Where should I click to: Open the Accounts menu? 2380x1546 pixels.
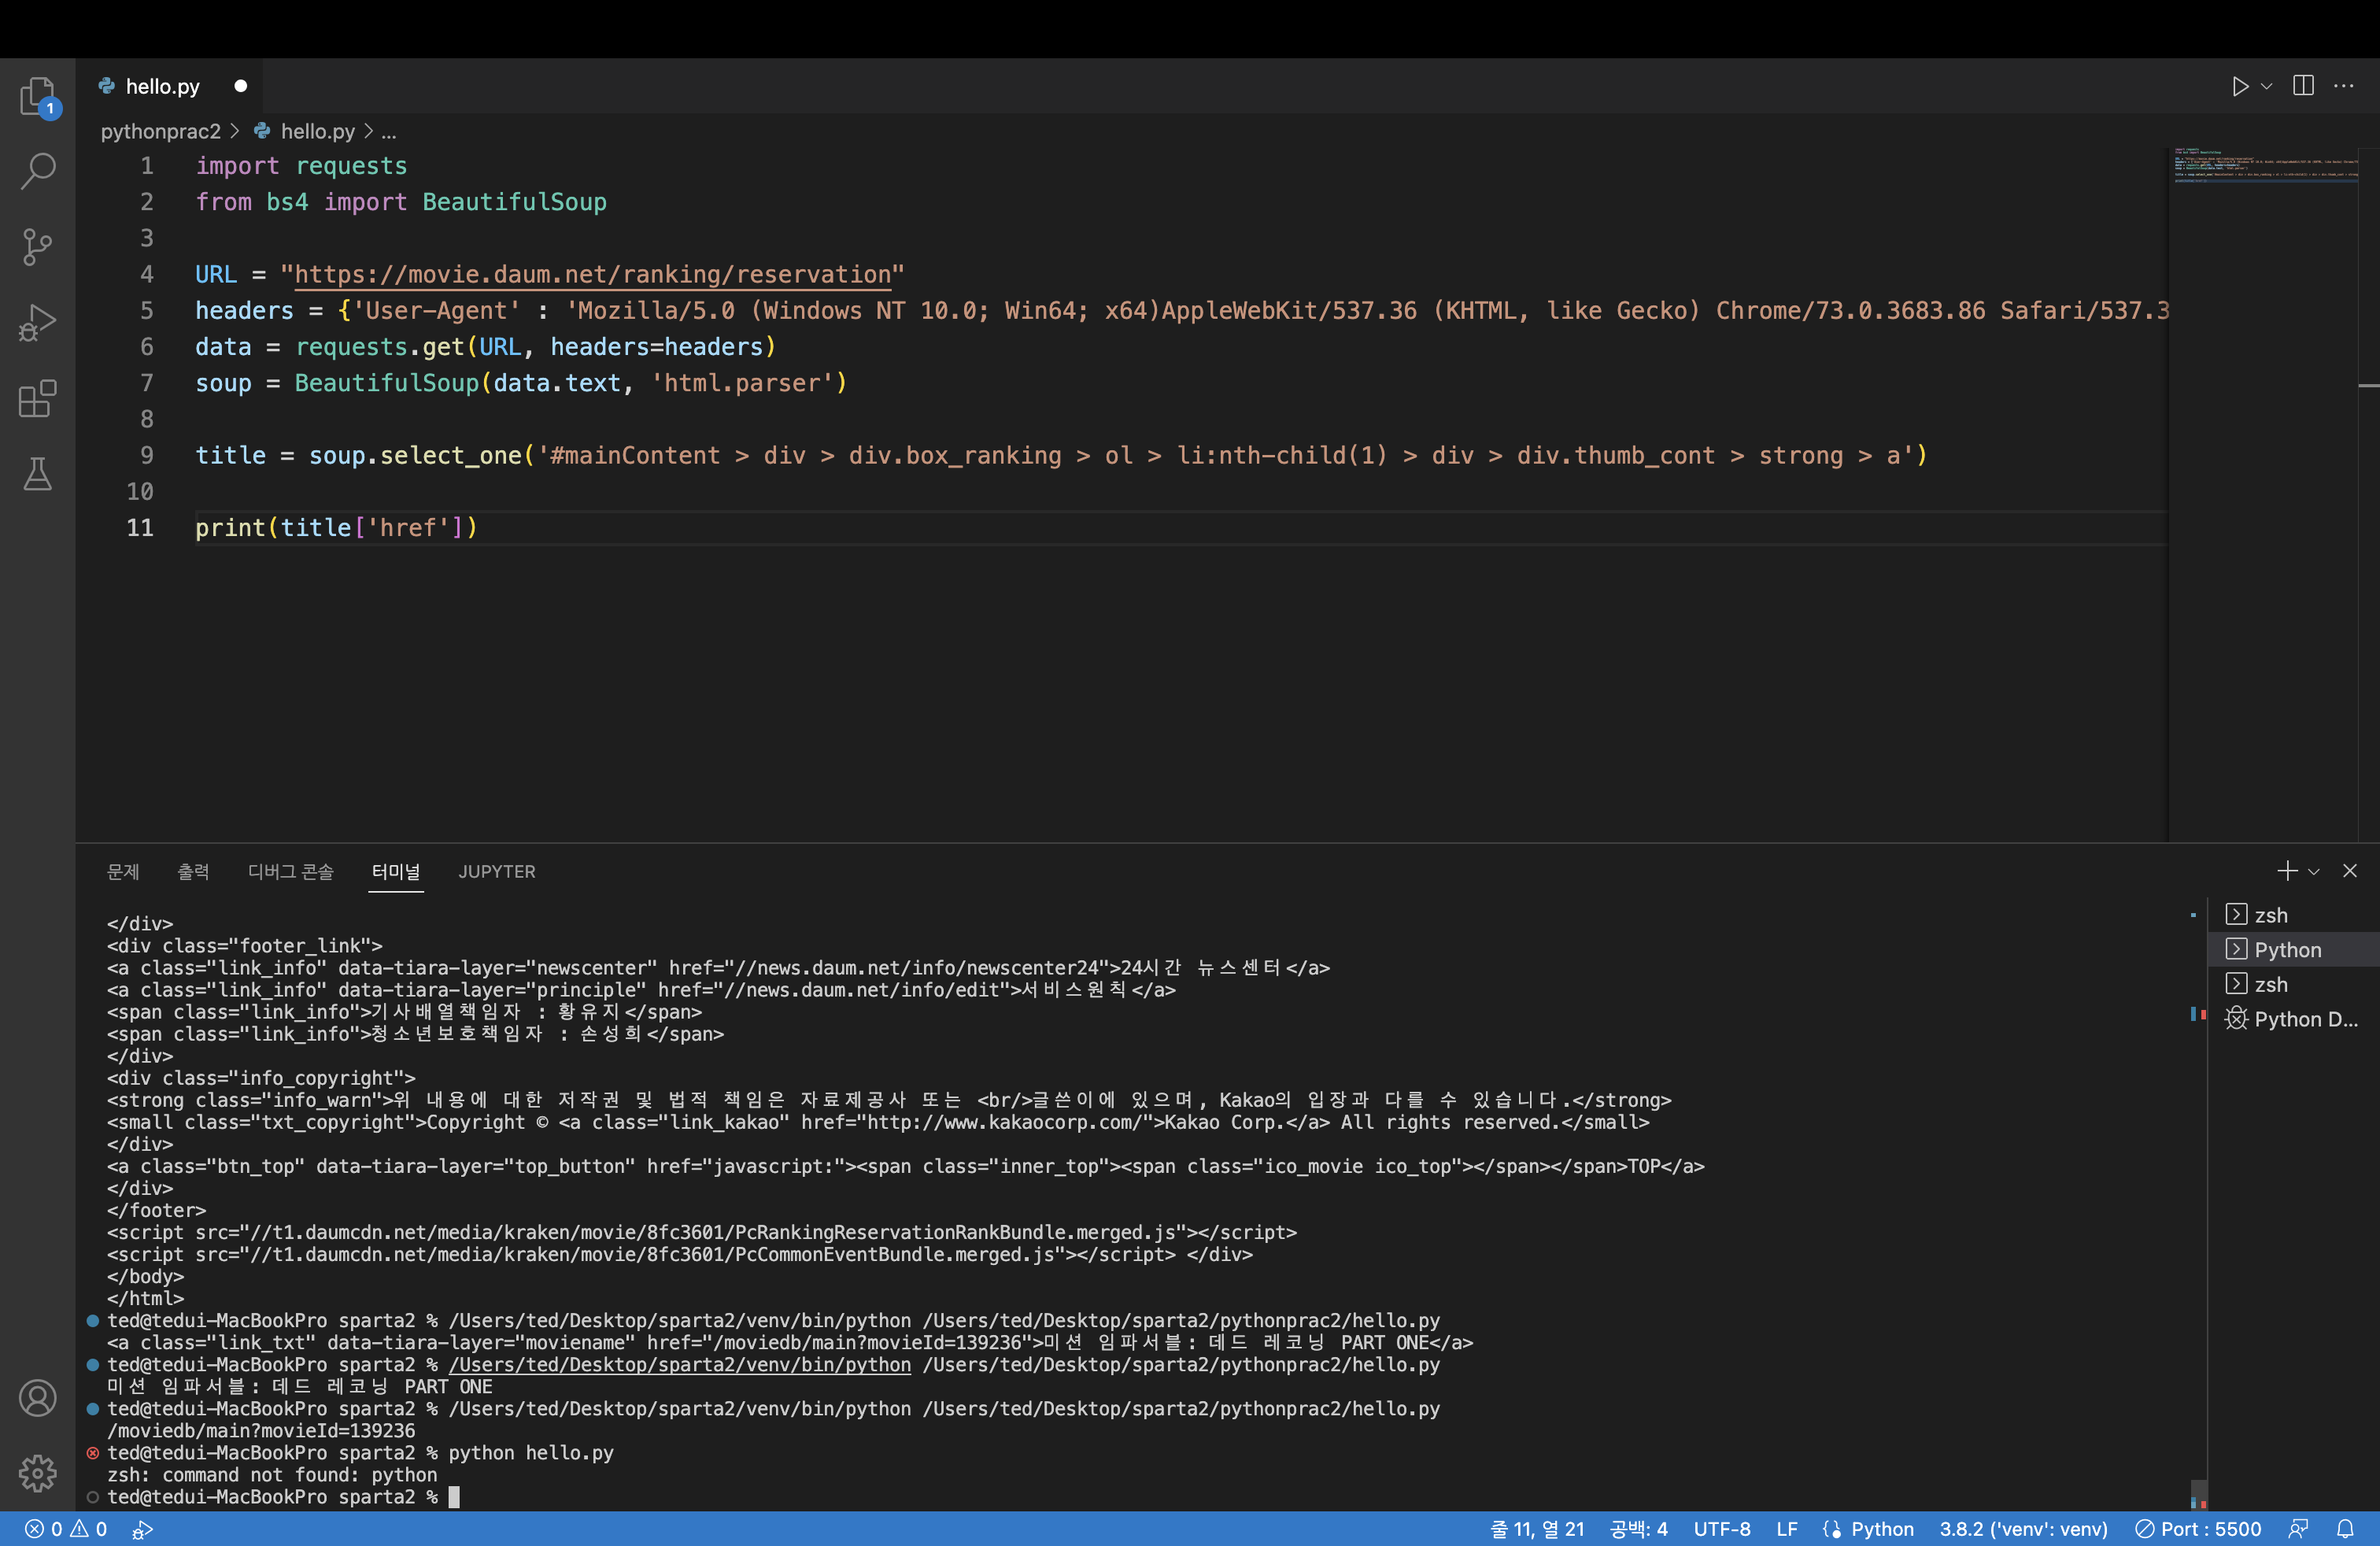38,1397
